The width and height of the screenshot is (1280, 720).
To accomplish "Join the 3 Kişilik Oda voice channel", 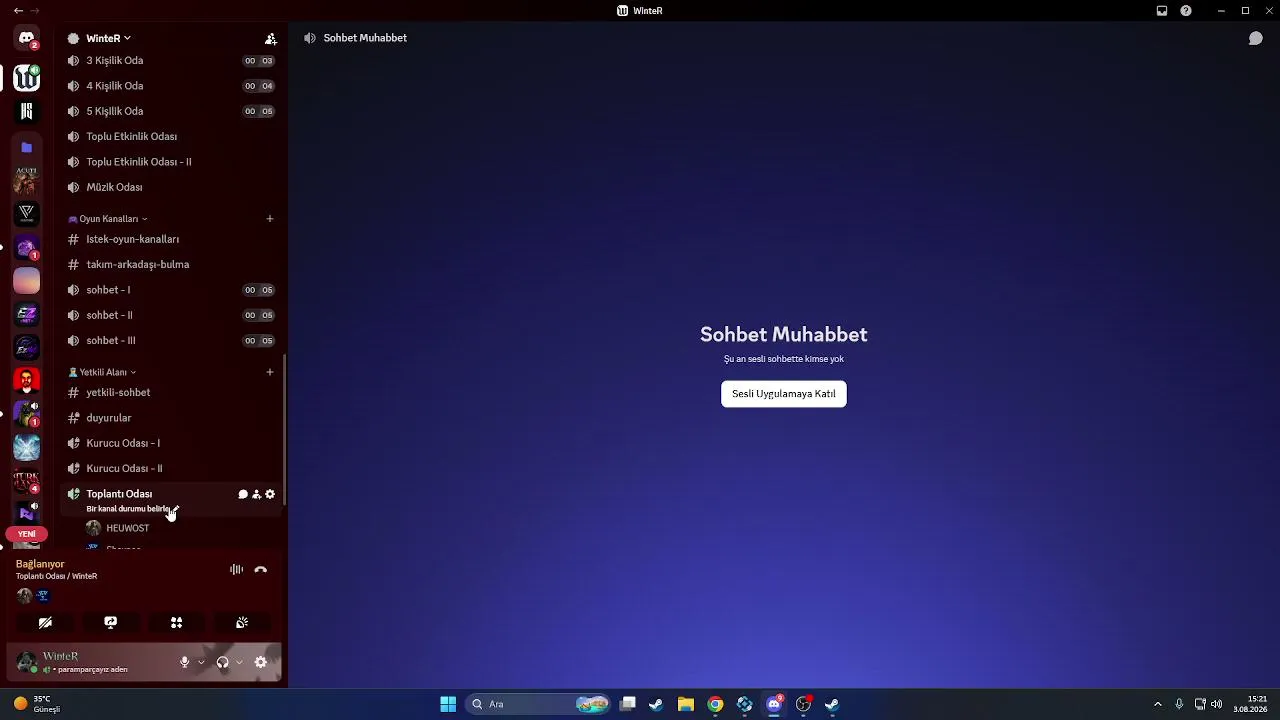I will (171, 61).
